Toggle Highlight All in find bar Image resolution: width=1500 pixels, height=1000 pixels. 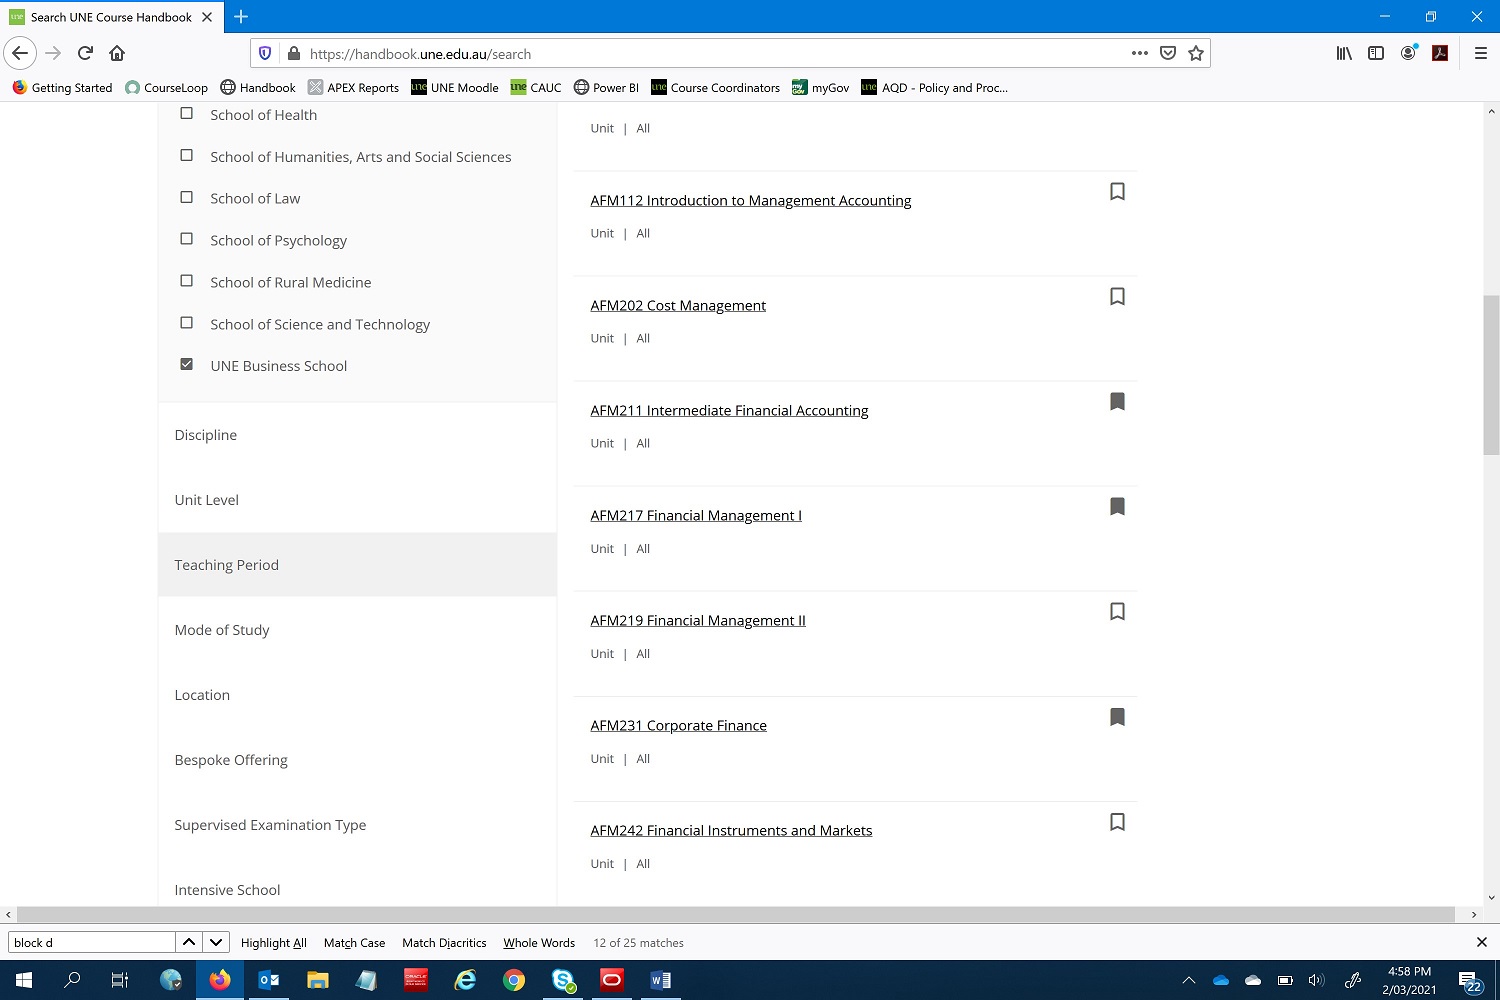[273, 943]
